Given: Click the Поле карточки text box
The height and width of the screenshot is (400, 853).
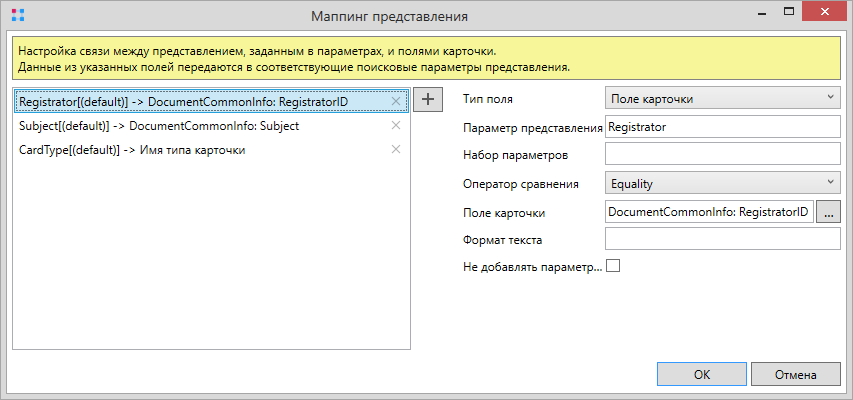Looking at the screenshot, I should pos(709,212).
